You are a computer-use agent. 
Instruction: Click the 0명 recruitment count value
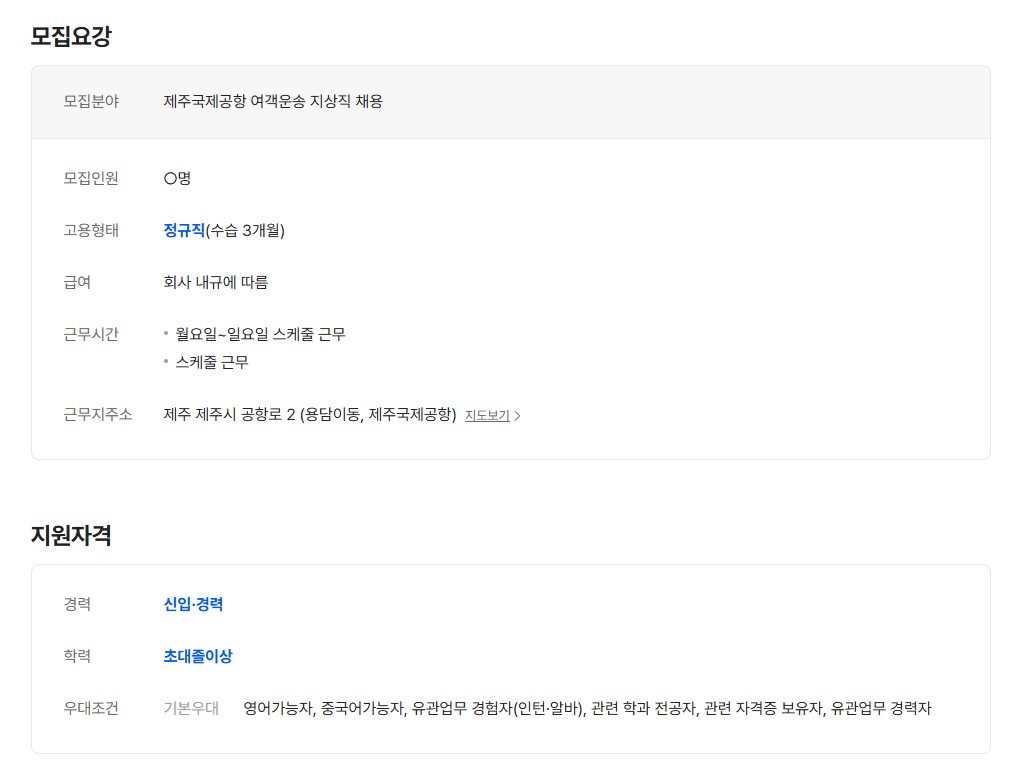click(177, 178)
